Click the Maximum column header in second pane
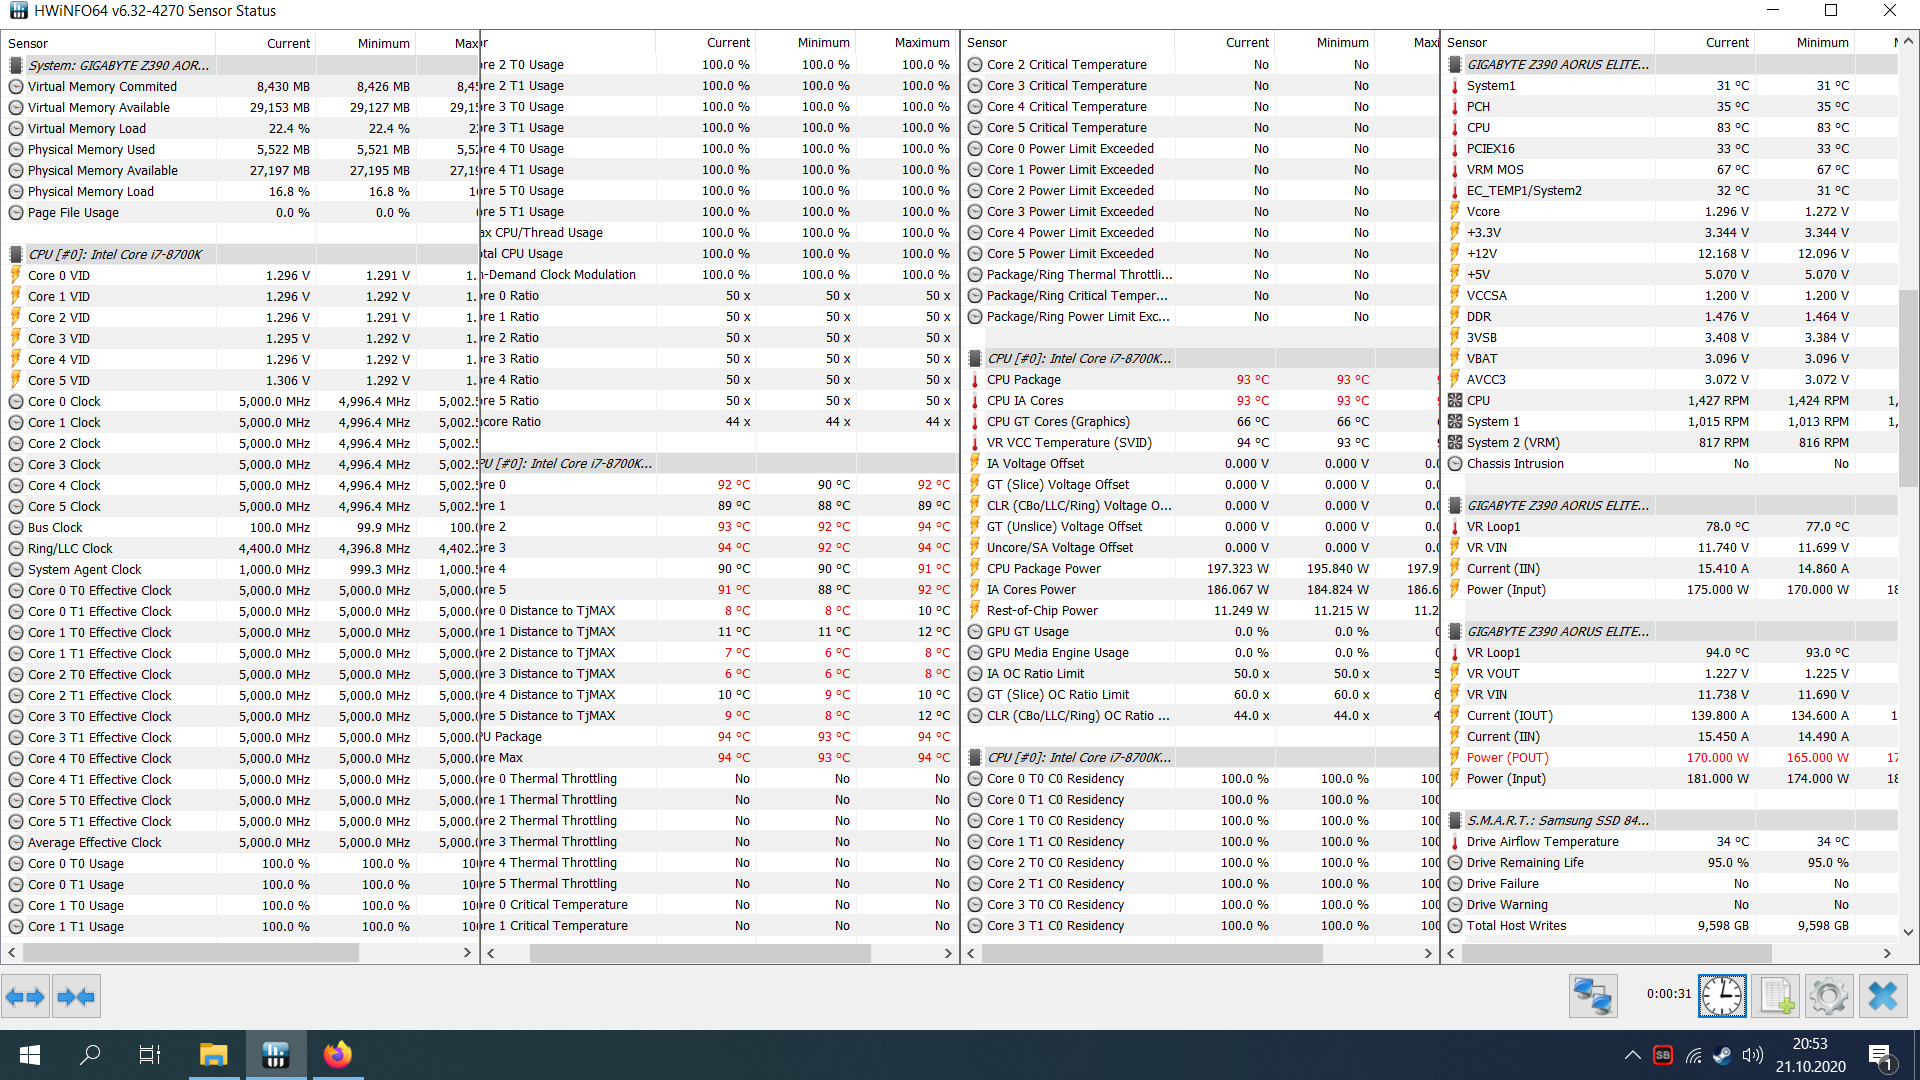 click(921, 43)
